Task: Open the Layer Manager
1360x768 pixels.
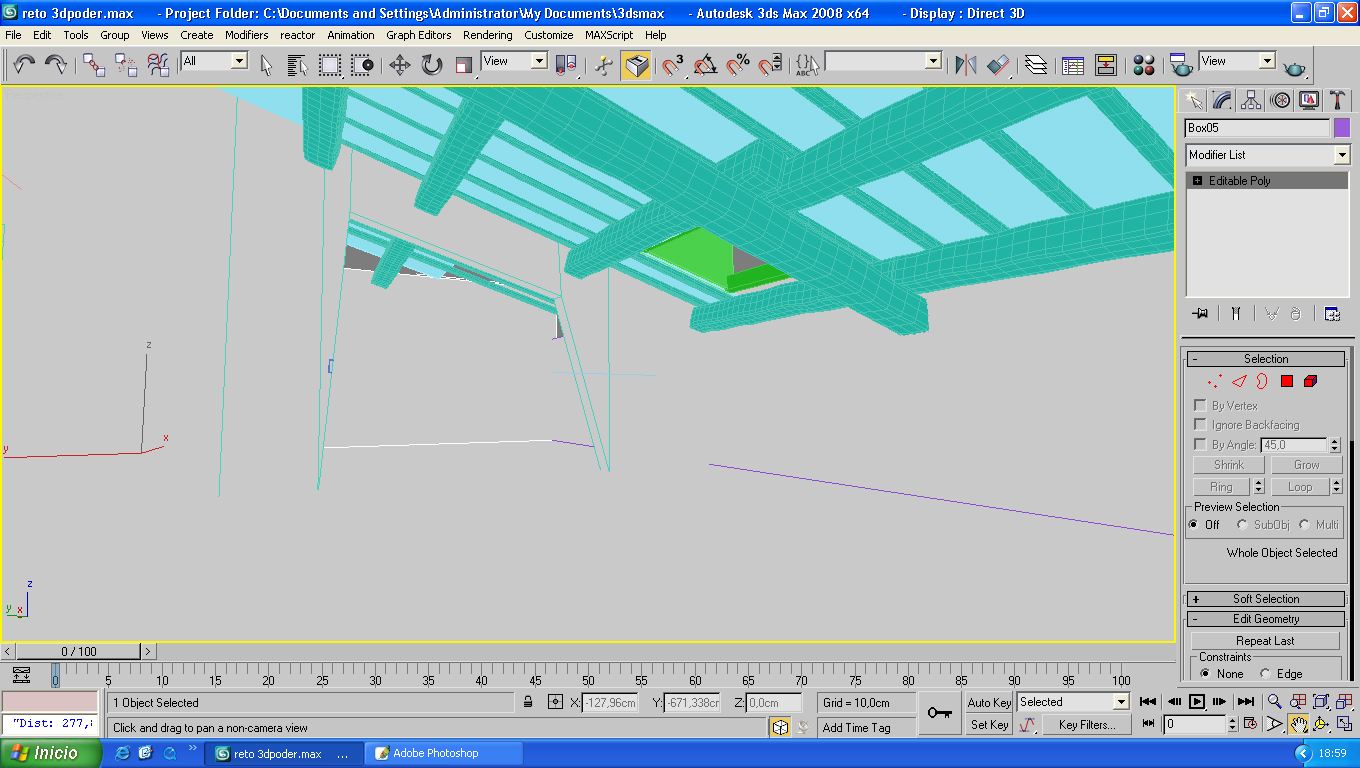Action: click(1036, 65)
